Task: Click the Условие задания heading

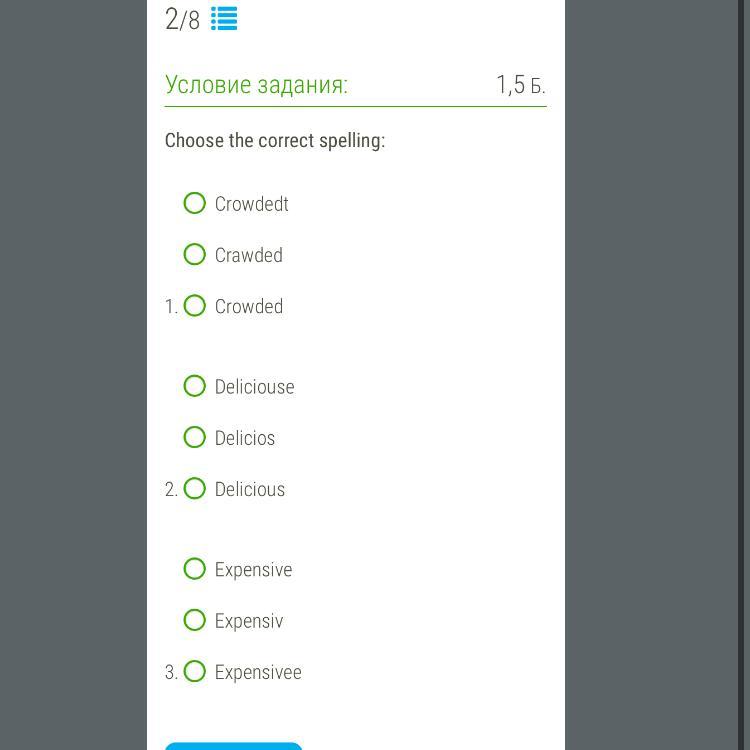Action: pos(256,85)
